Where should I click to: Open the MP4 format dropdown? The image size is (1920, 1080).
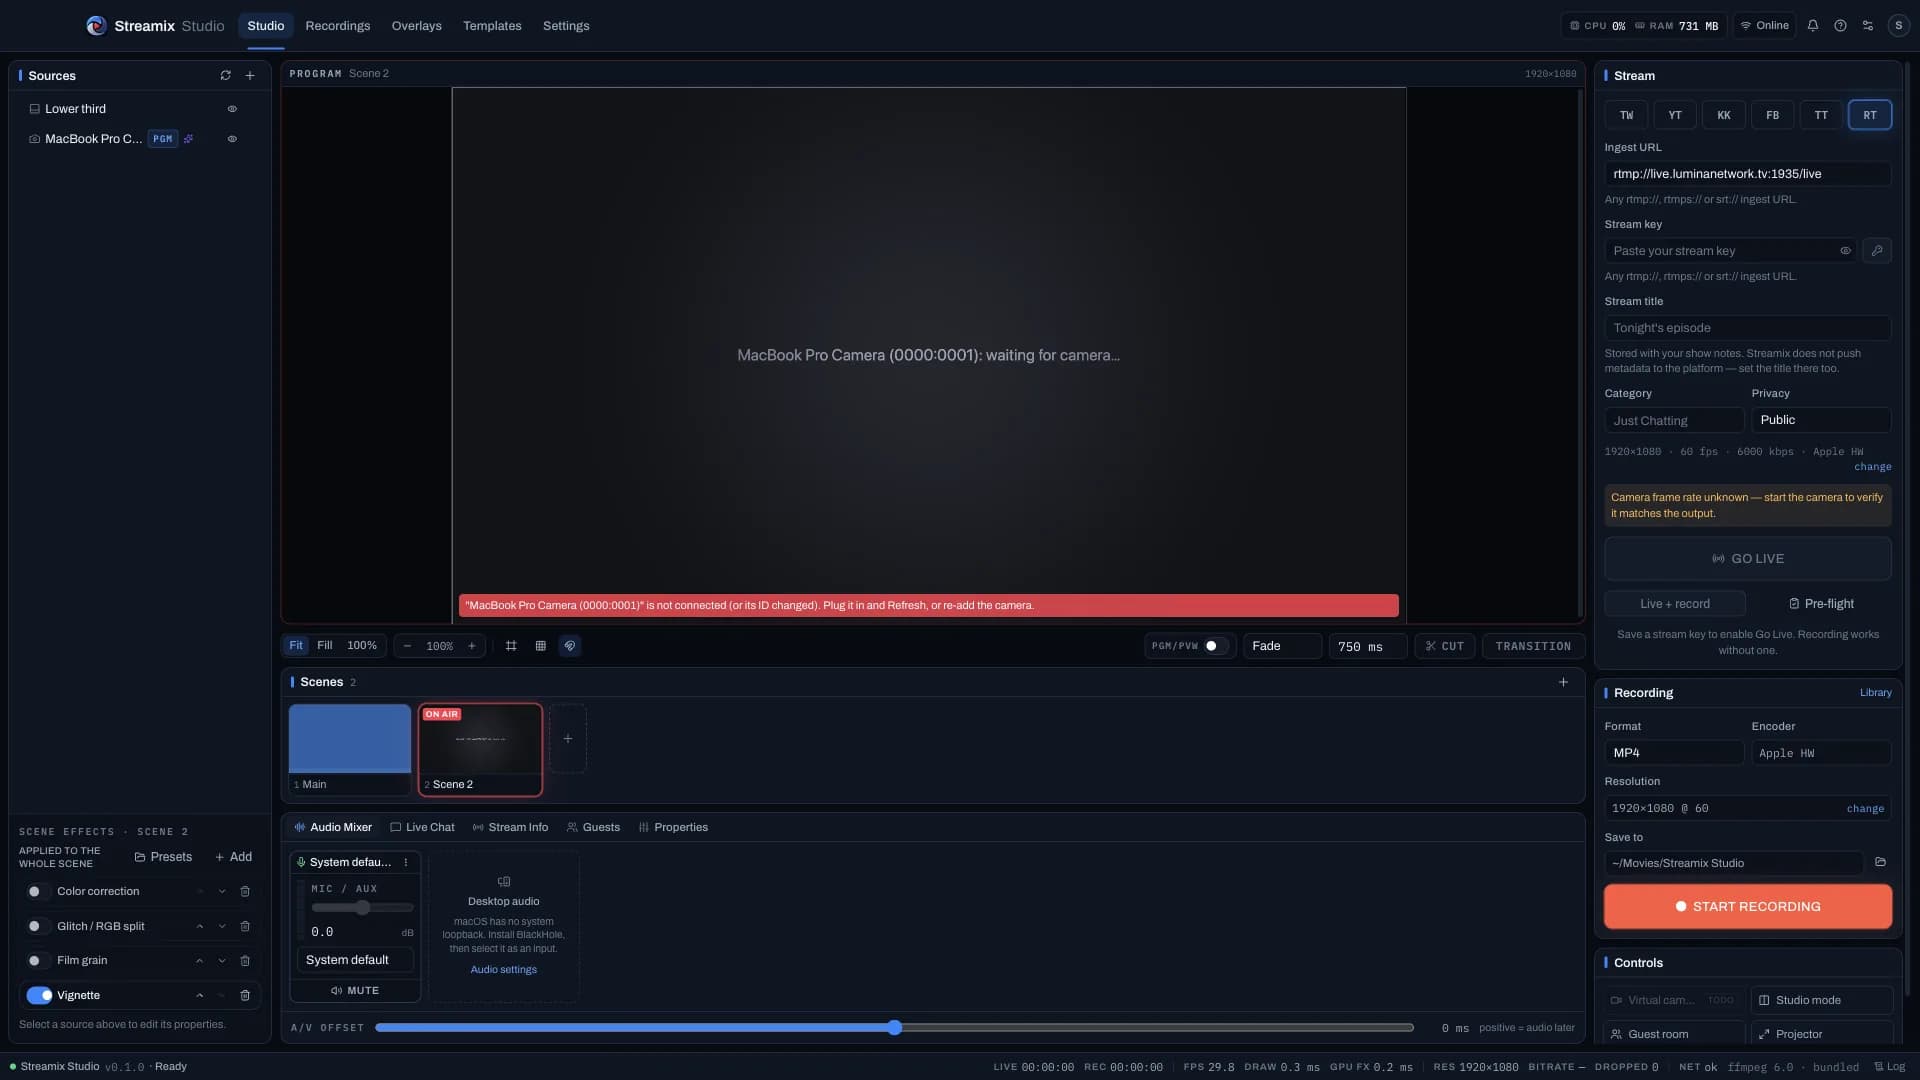(x=1674, y=753)
